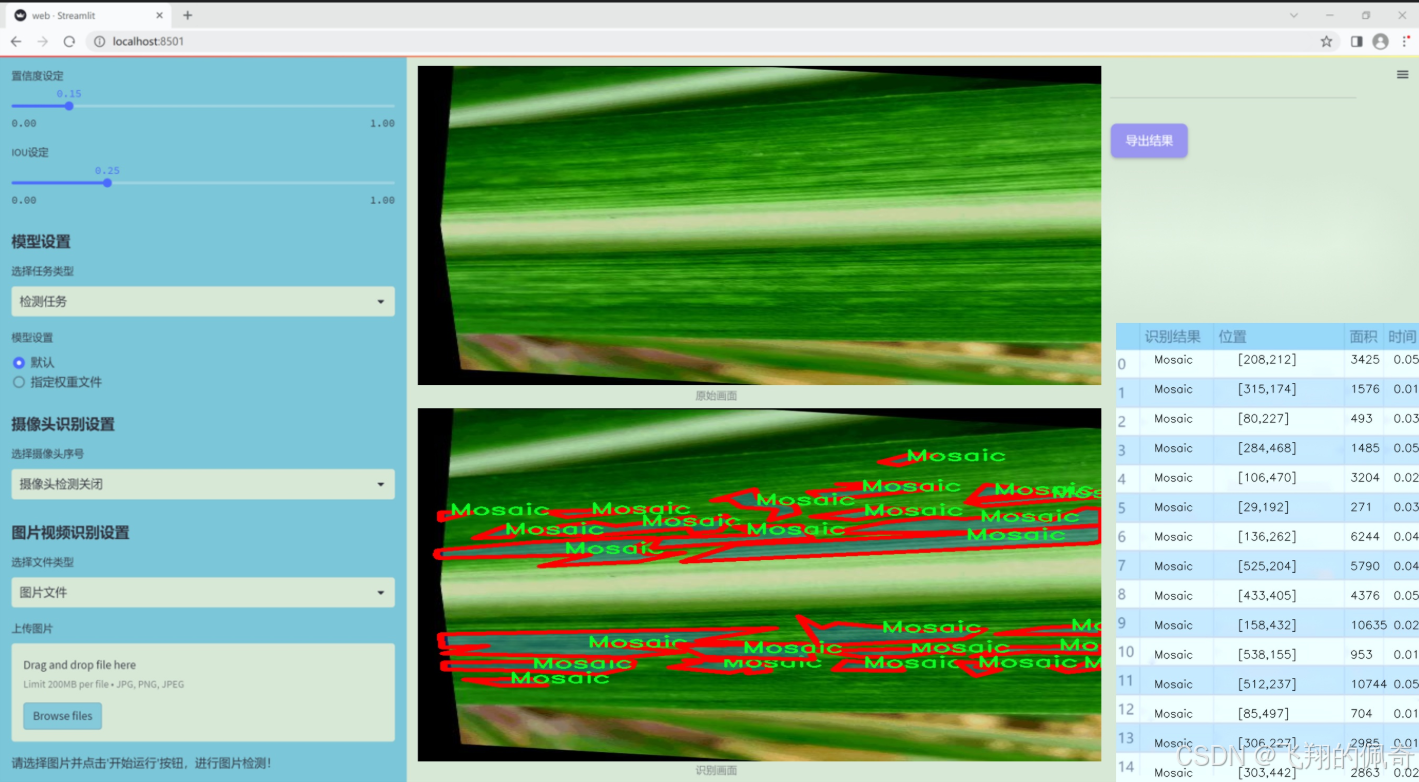Open a new browser tab
The height and width of the screenshot is (782, 1419).
pyautogui.click(x=187, y=15)
